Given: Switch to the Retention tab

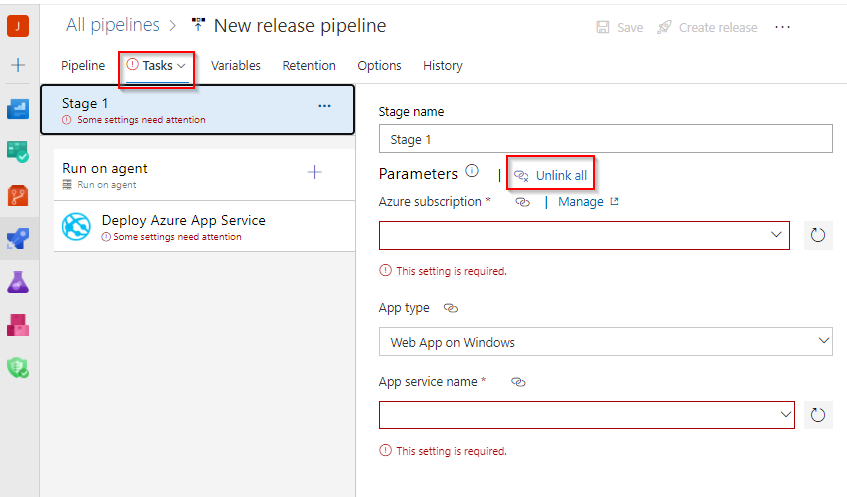Looking at the screenshot, I should tap(309, 65).
